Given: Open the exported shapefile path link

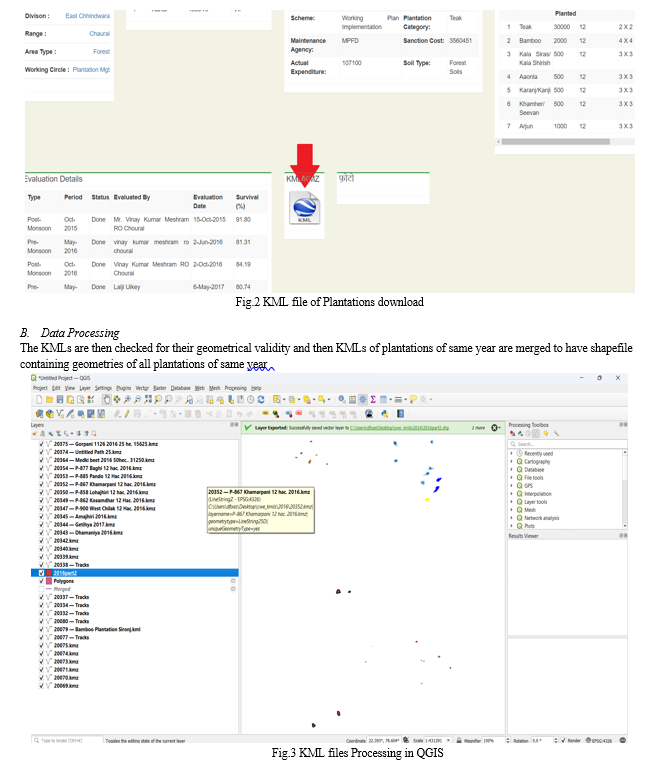Looking at the screenshot, I should (x=399, y=428).
